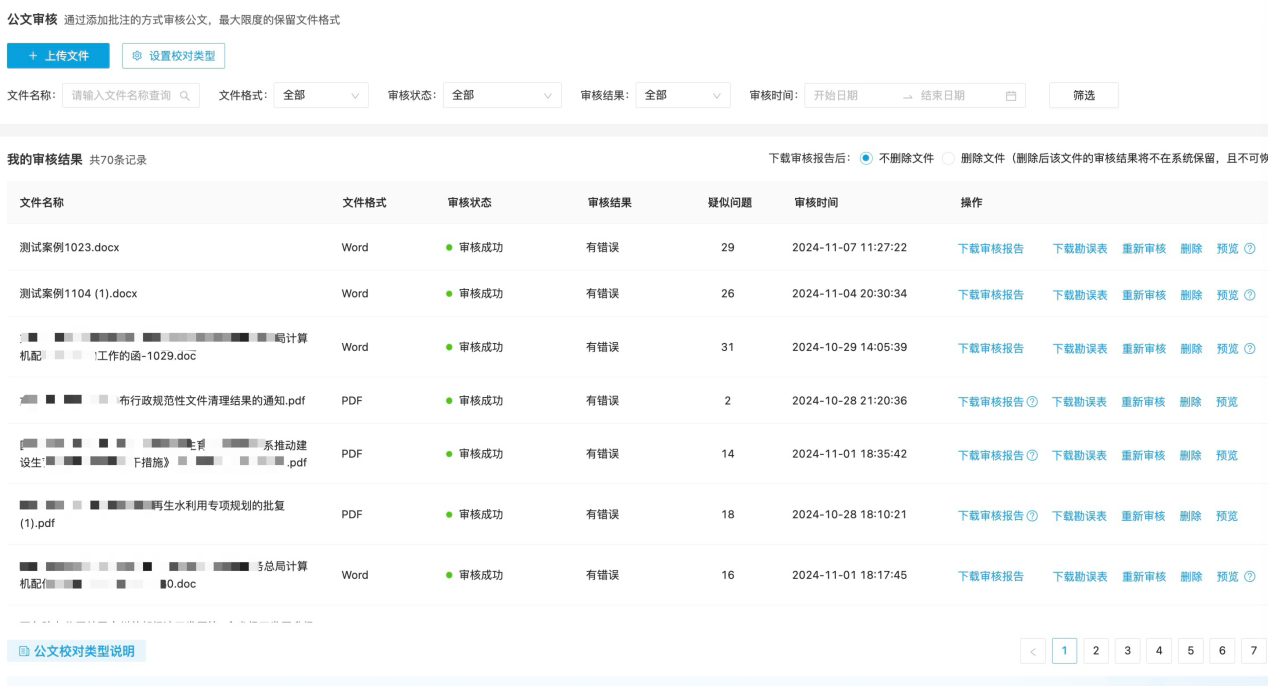The image size is (1268, 686).
Task: Download 审核报告 for 测试案例1023.docx
Action: click(991, 248)
